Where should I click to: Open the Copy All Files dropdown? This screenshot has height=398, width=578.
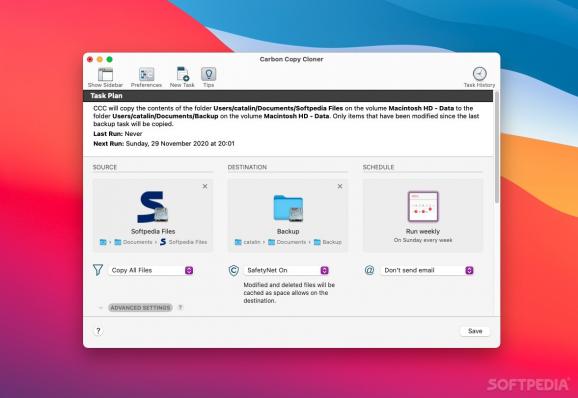[151, 270]
